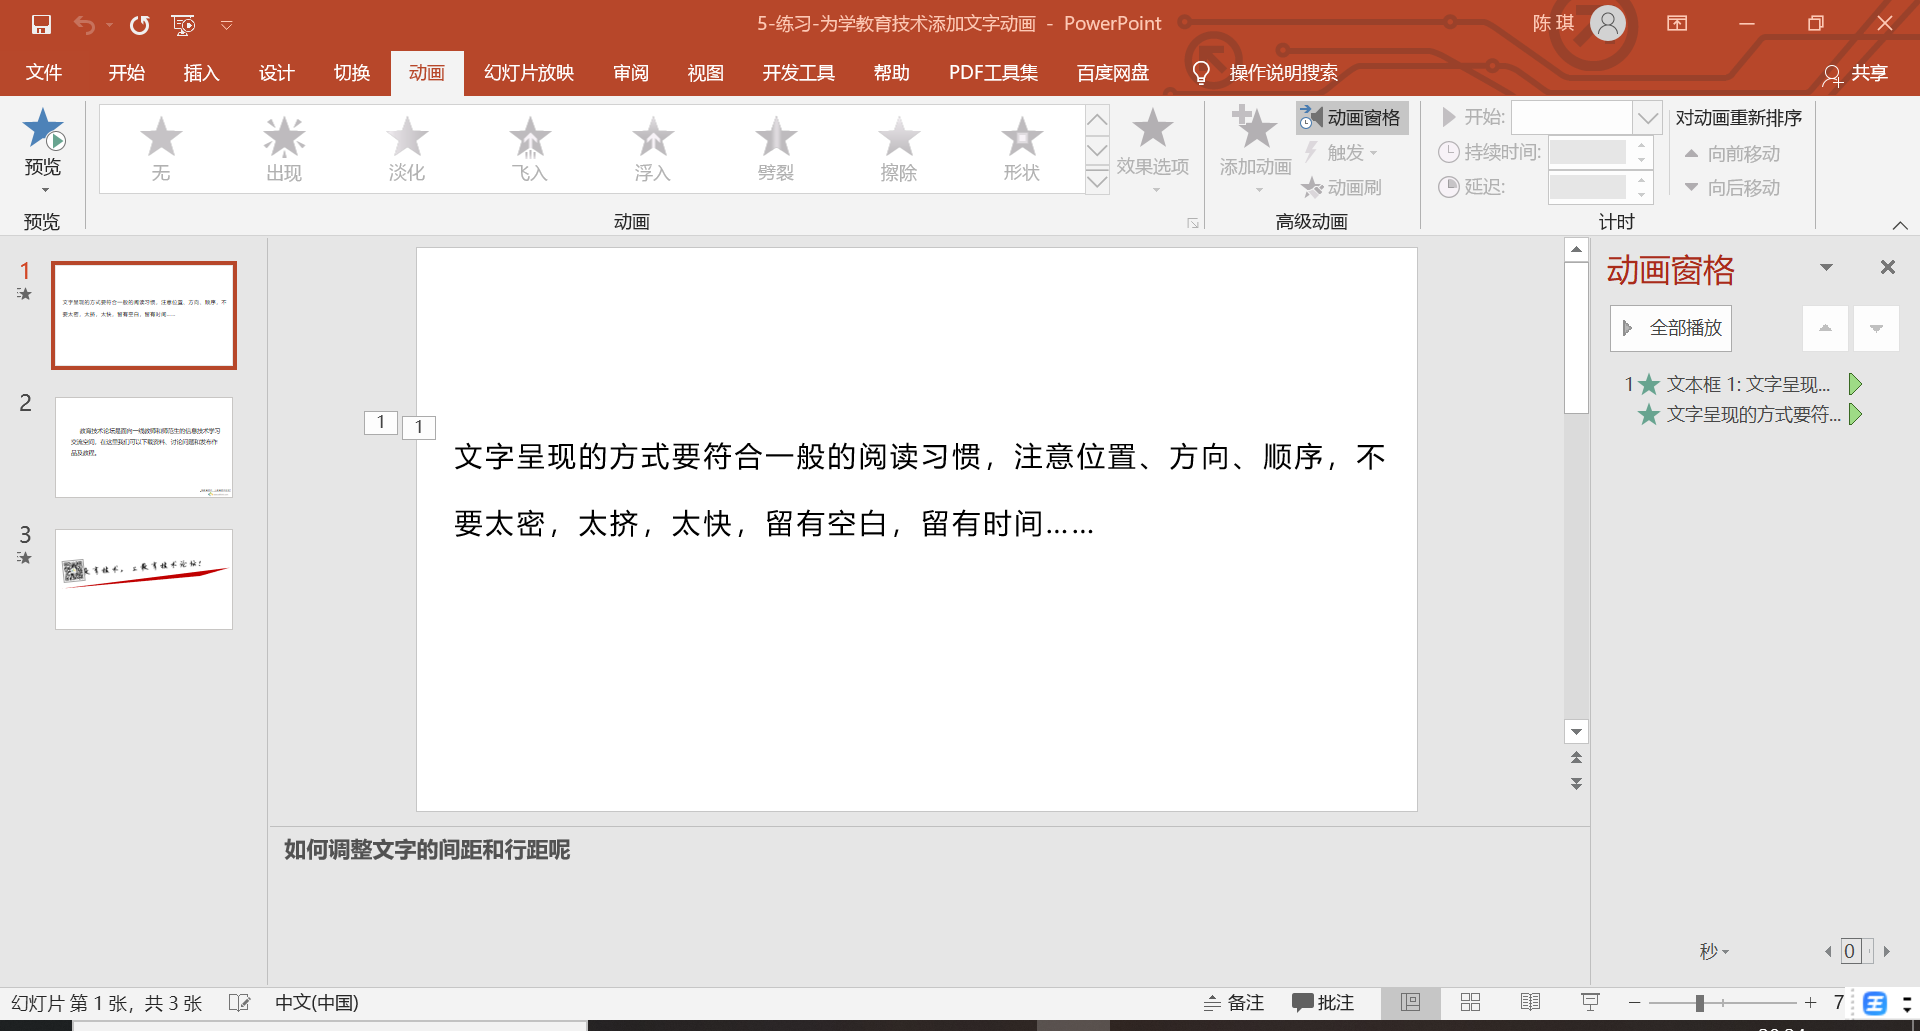Click the zoom slider handle
1920x1031 pixels.
coord(1700,1003)
